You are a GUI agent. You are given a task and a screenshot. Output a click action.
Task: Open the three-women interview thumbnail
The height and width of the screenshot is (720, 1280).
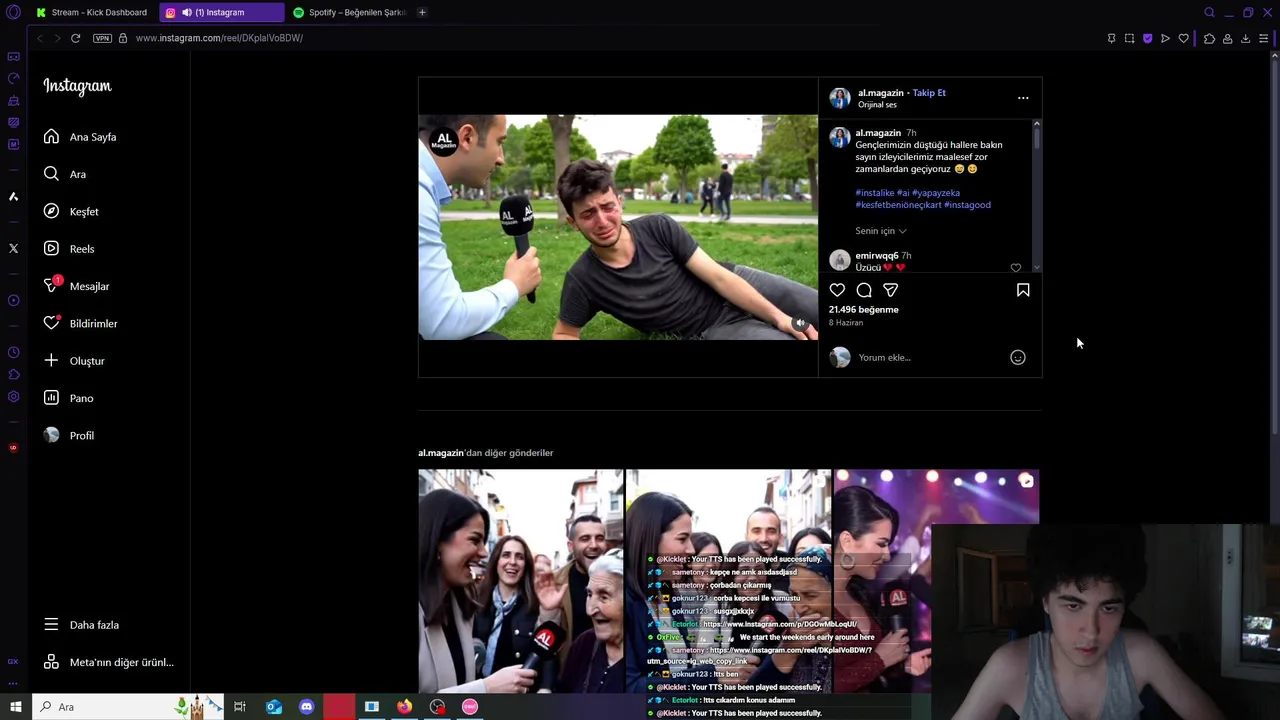pyautogui.click(x=520, y=581)
